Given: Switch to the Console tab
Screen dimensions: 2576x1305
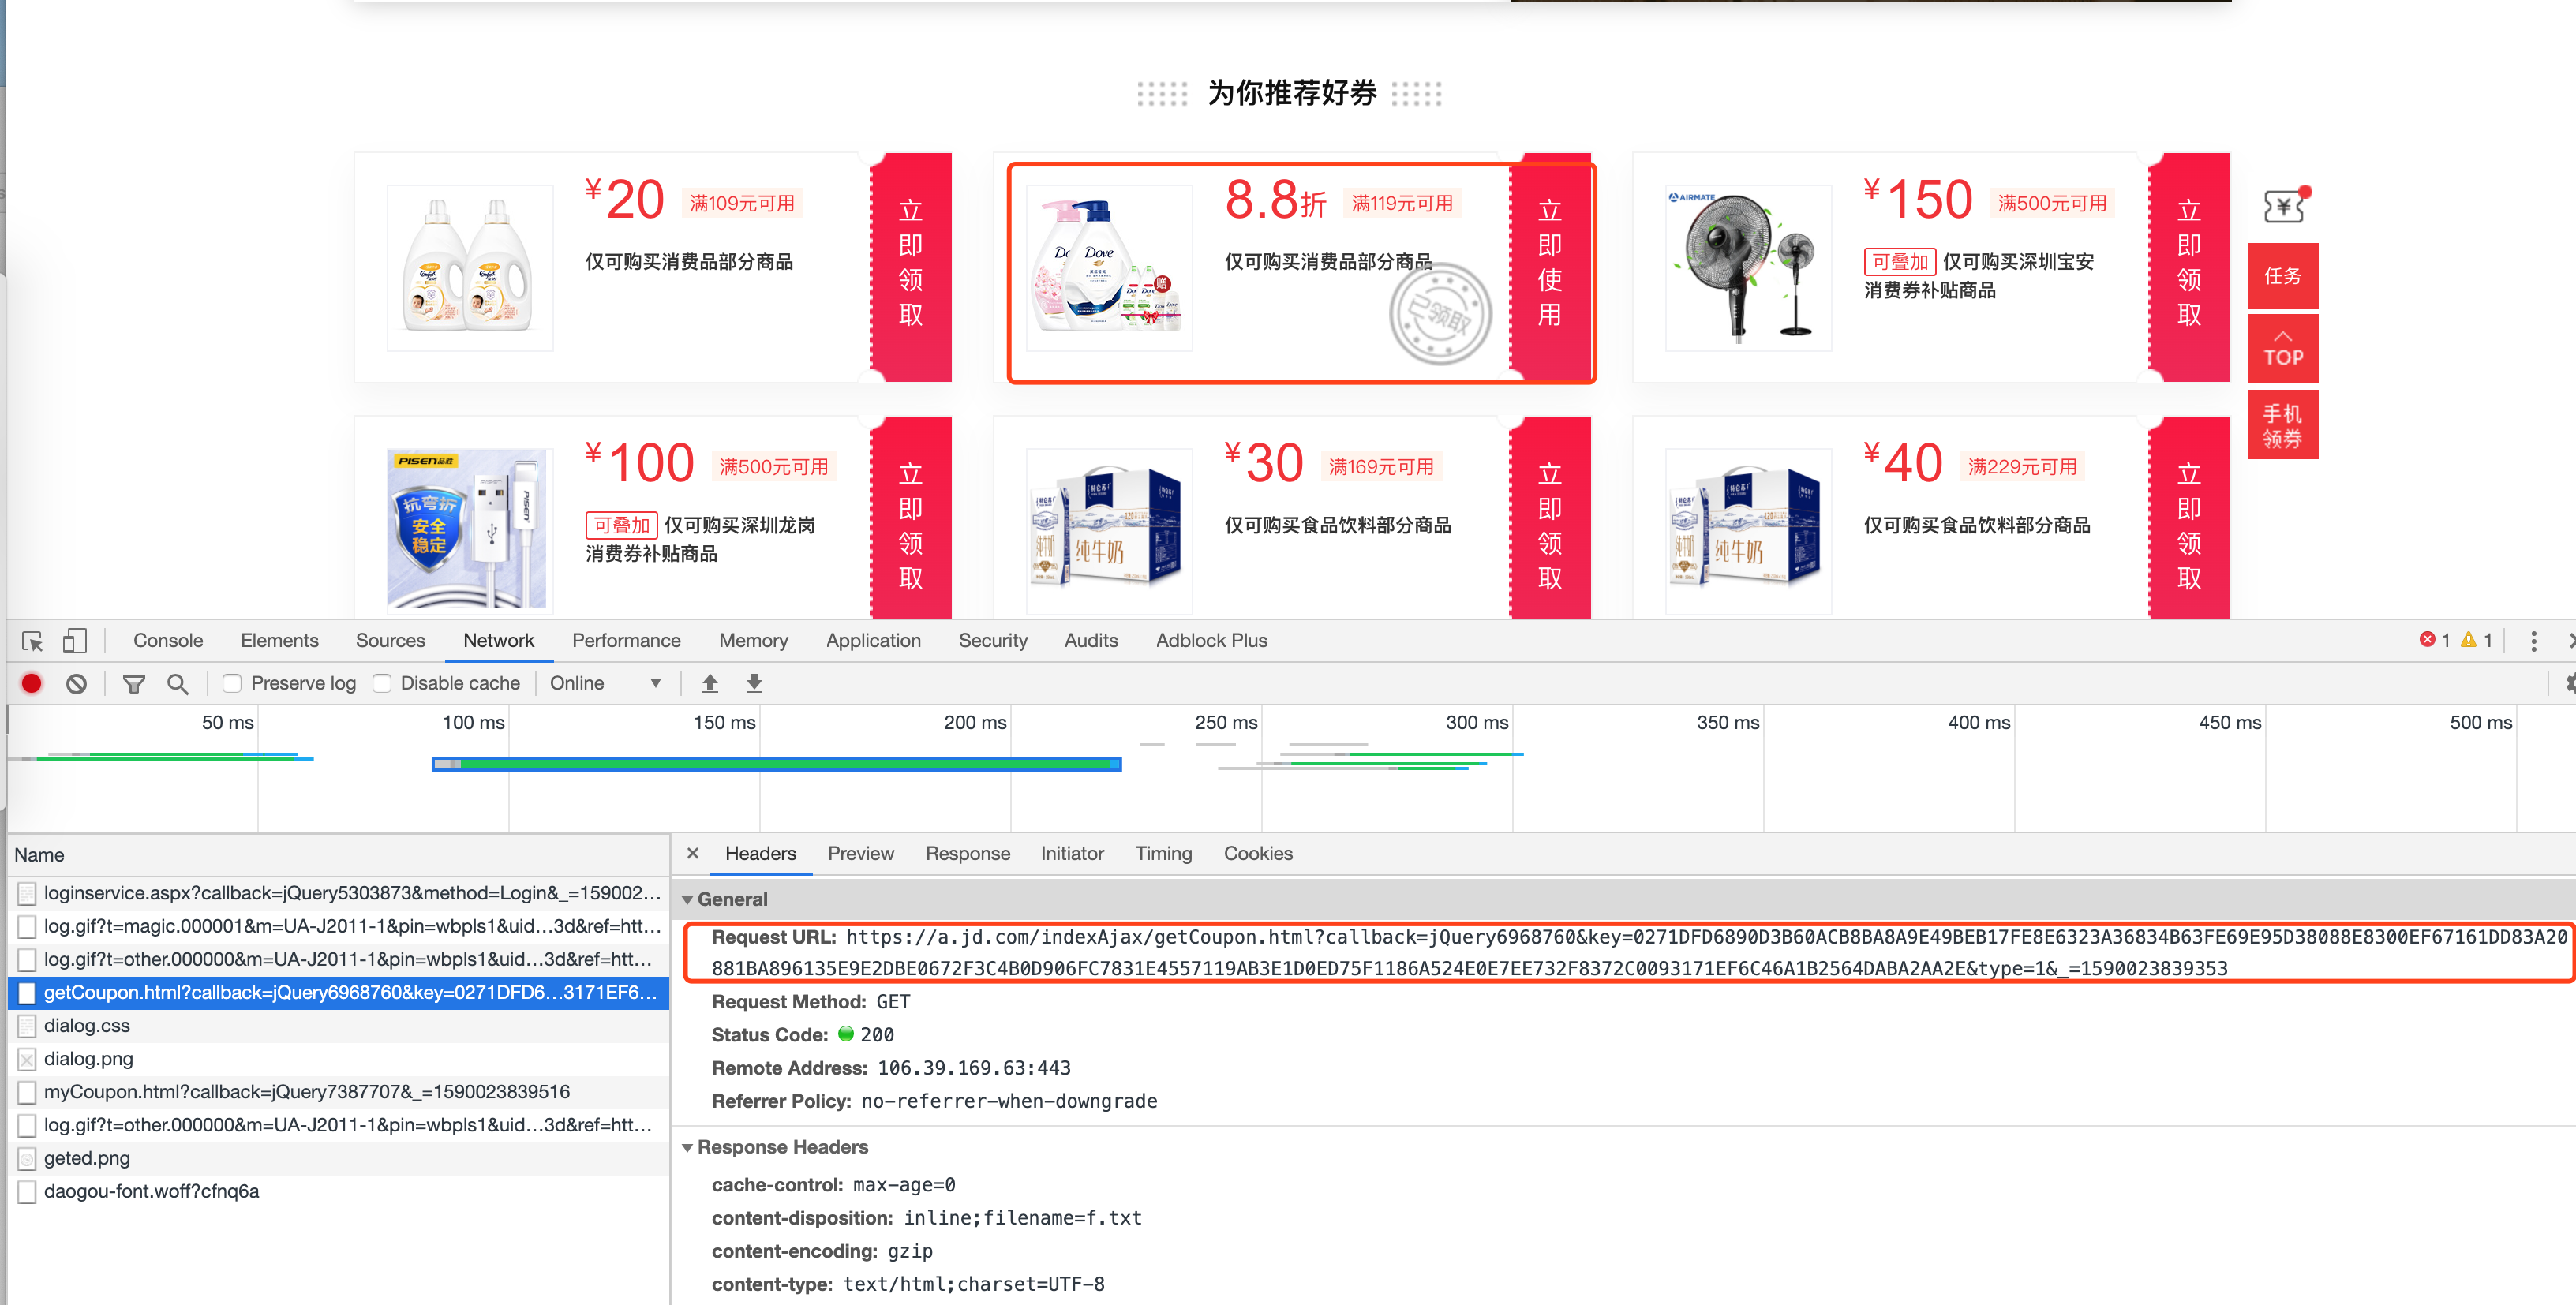Looking at the screenshot, I should click(x=168, y=641).
